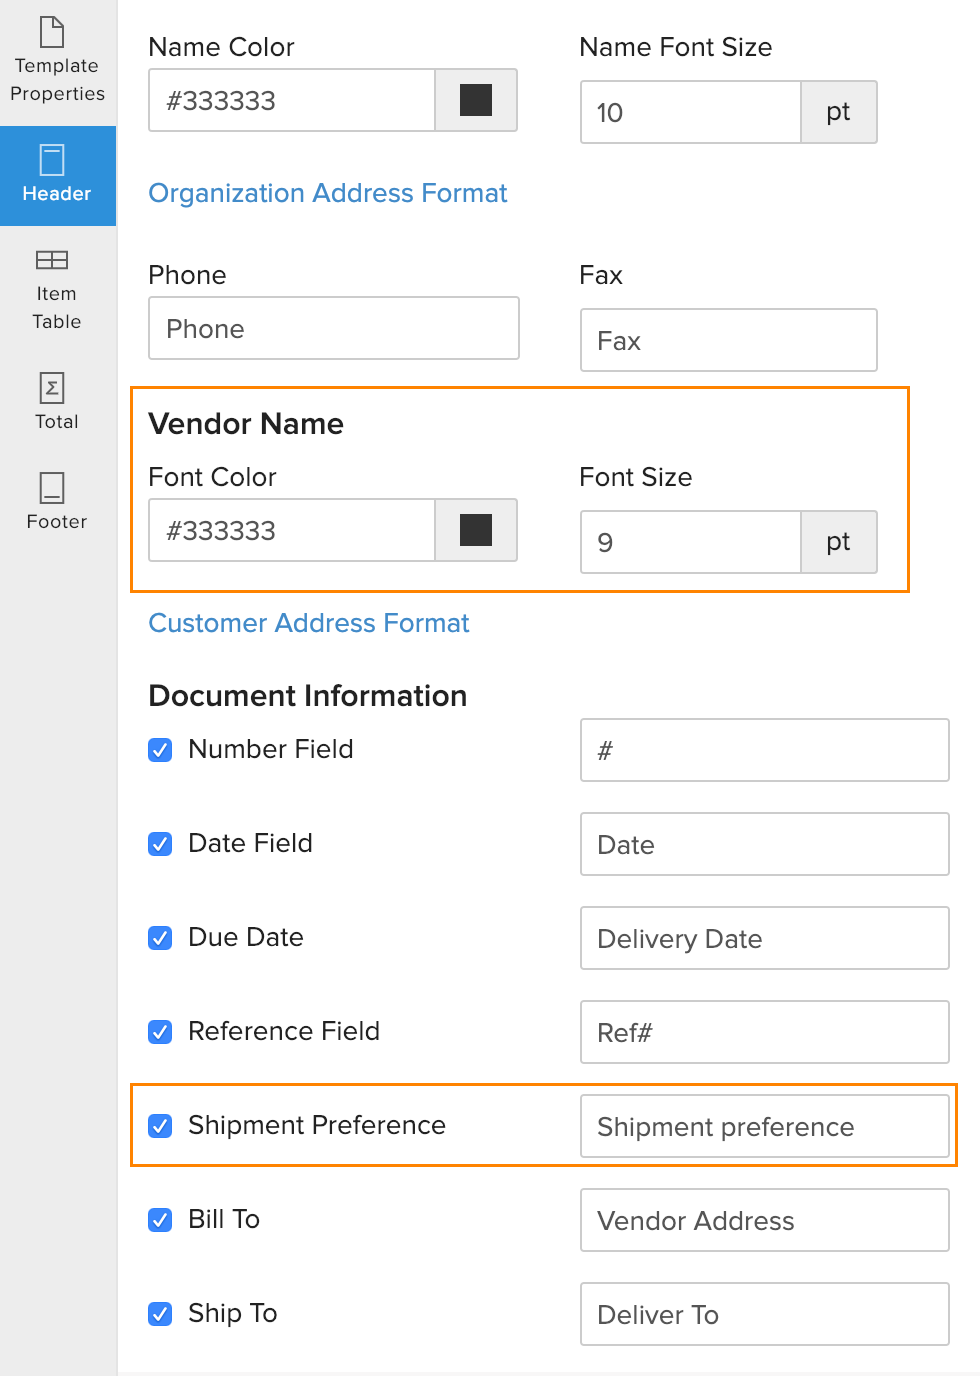
Task: Open the Customer Address Format link
Action: point(308,623)
